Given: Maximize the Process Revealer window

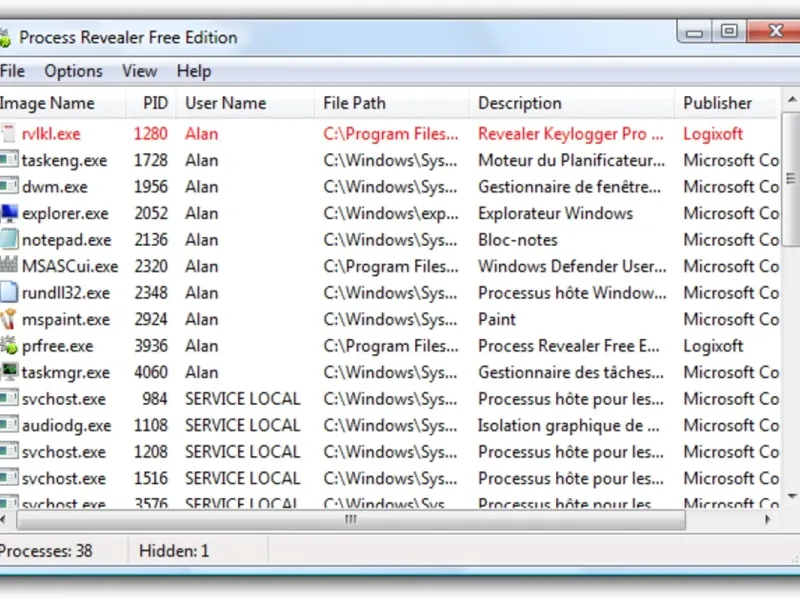Looking at the screenshot, I should tap(729, 32).
